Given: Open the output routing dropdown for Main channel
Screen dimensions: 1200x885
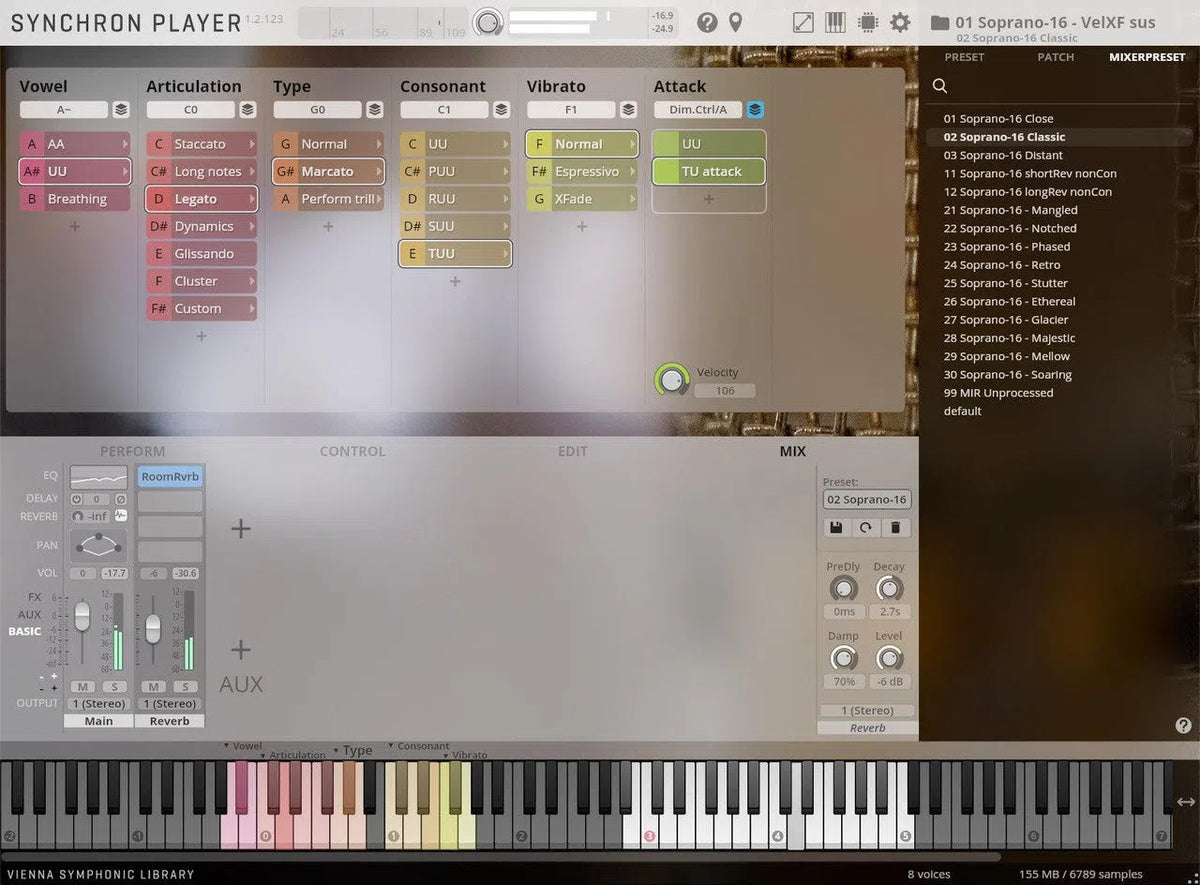Looking at the screenshot, I should [x=98, y=703].
